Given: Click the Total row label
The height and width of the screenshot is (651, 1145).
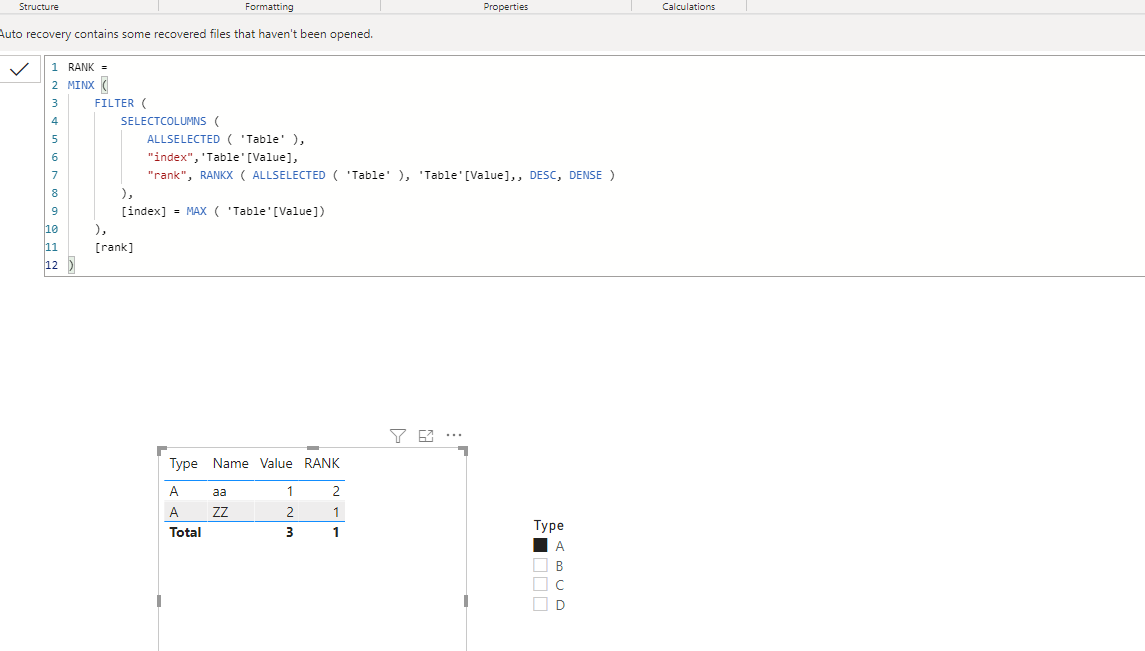Looking at the screenshot, I should (x=185, y=533).
